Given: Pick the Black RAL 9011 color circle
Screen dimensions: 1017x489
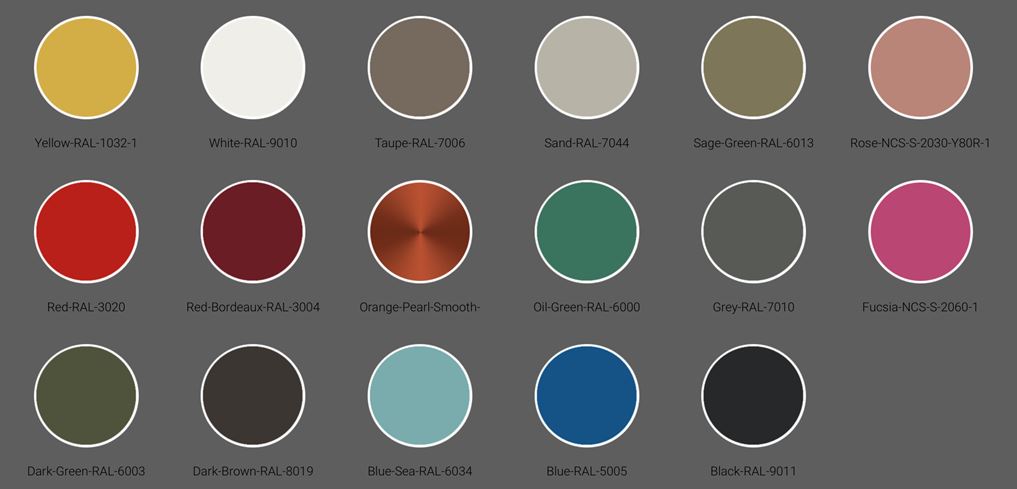Looking at the screenshot, I should click(x=753, y=396).
